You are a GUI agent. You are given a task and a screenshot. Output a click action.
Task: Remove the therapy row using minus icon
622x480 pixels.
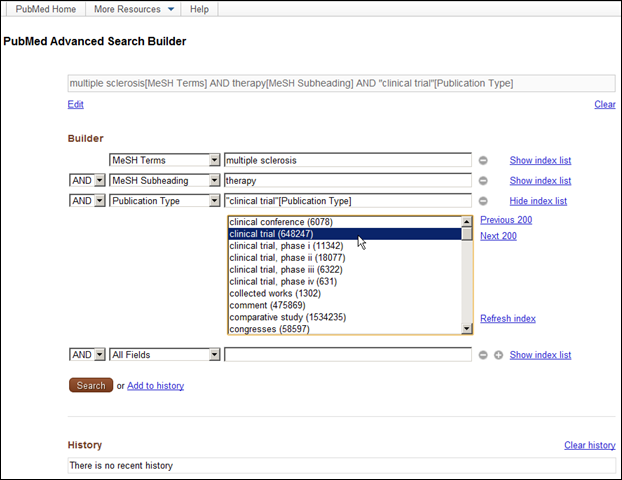pyautogui.click(x=483, y=181)
